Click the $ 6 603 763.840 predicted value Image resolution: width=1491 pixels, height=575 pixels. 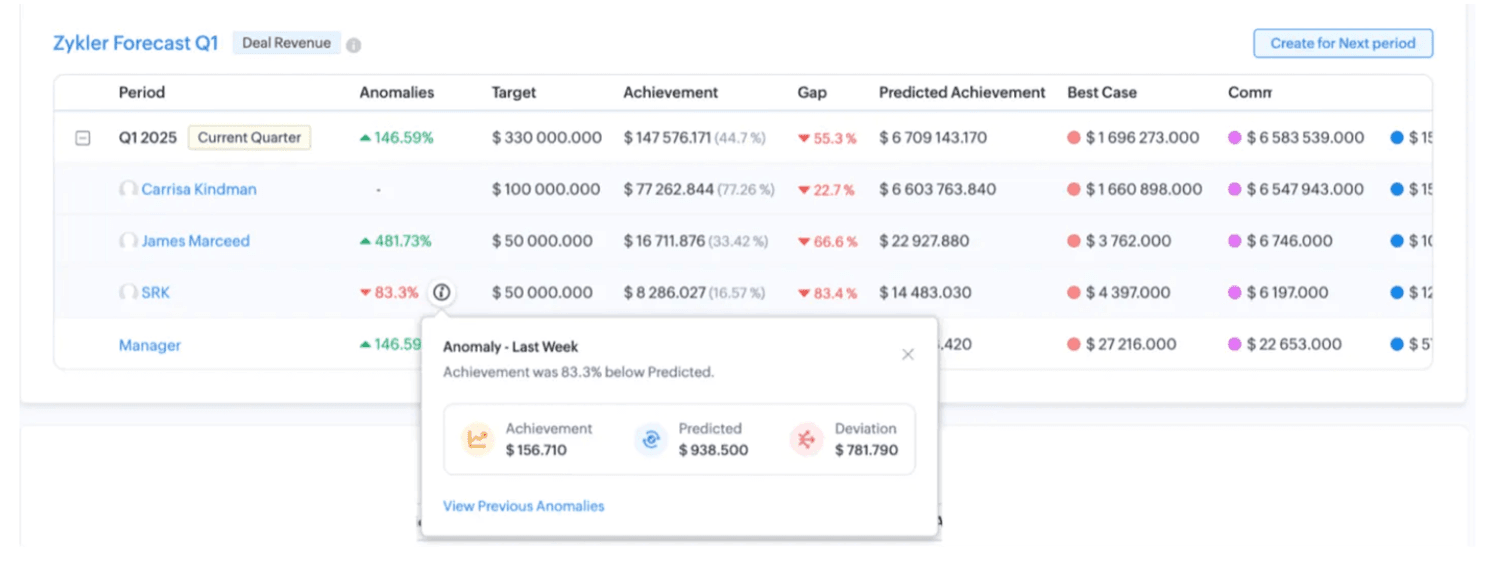click(938, 189)
